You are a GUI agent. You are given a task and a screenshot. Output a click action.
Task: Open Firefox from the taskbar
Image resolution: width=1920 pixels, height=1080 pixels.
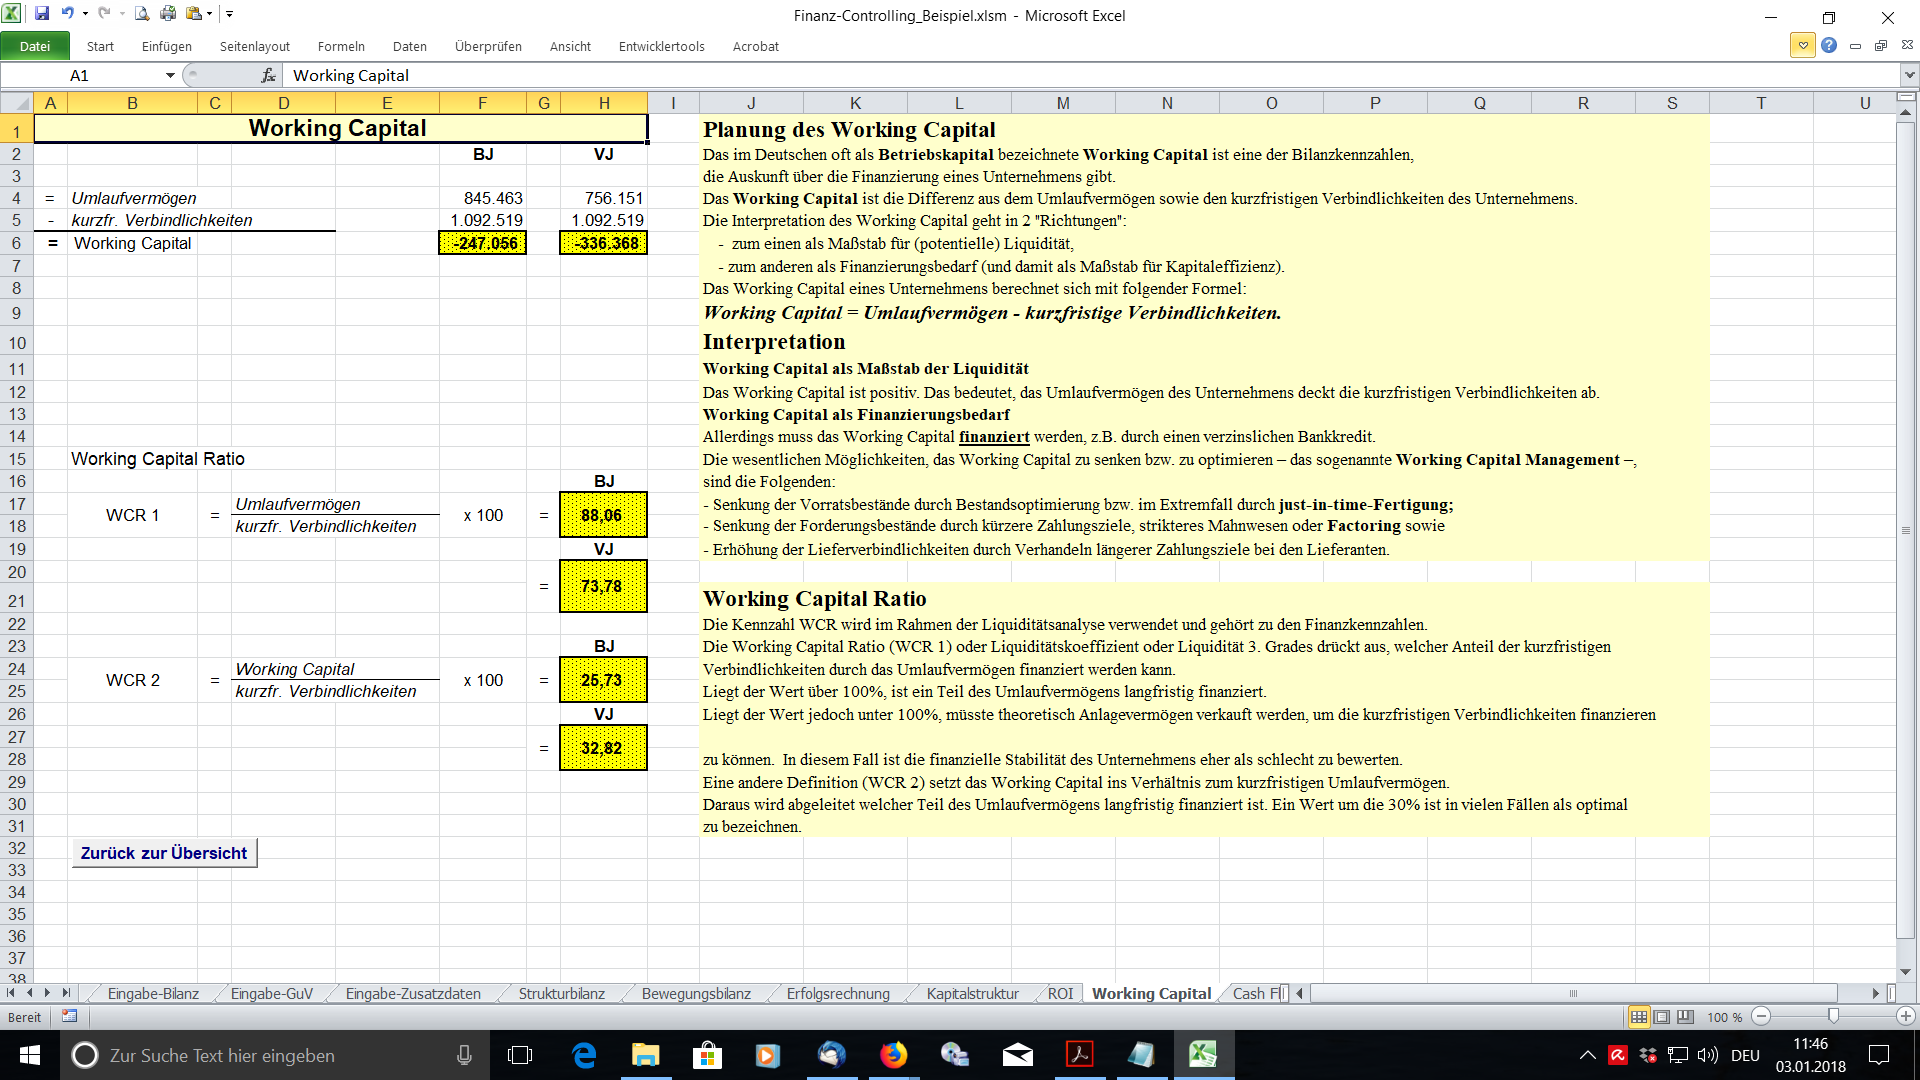coord(893,1055)
